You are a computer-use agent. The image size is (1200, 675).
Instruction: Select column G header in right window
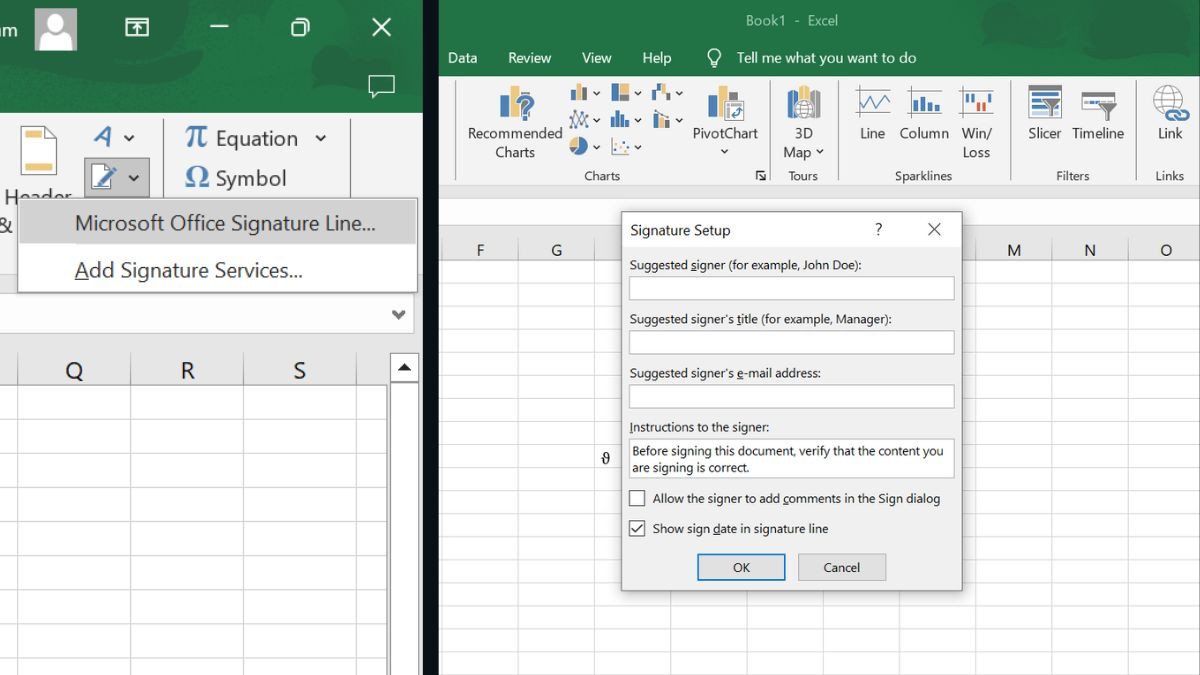(557, 250)
